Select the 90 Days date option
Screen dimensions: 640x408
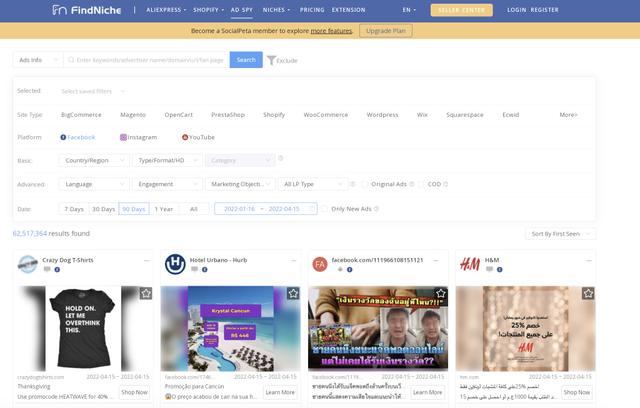(x=134, y=209)
